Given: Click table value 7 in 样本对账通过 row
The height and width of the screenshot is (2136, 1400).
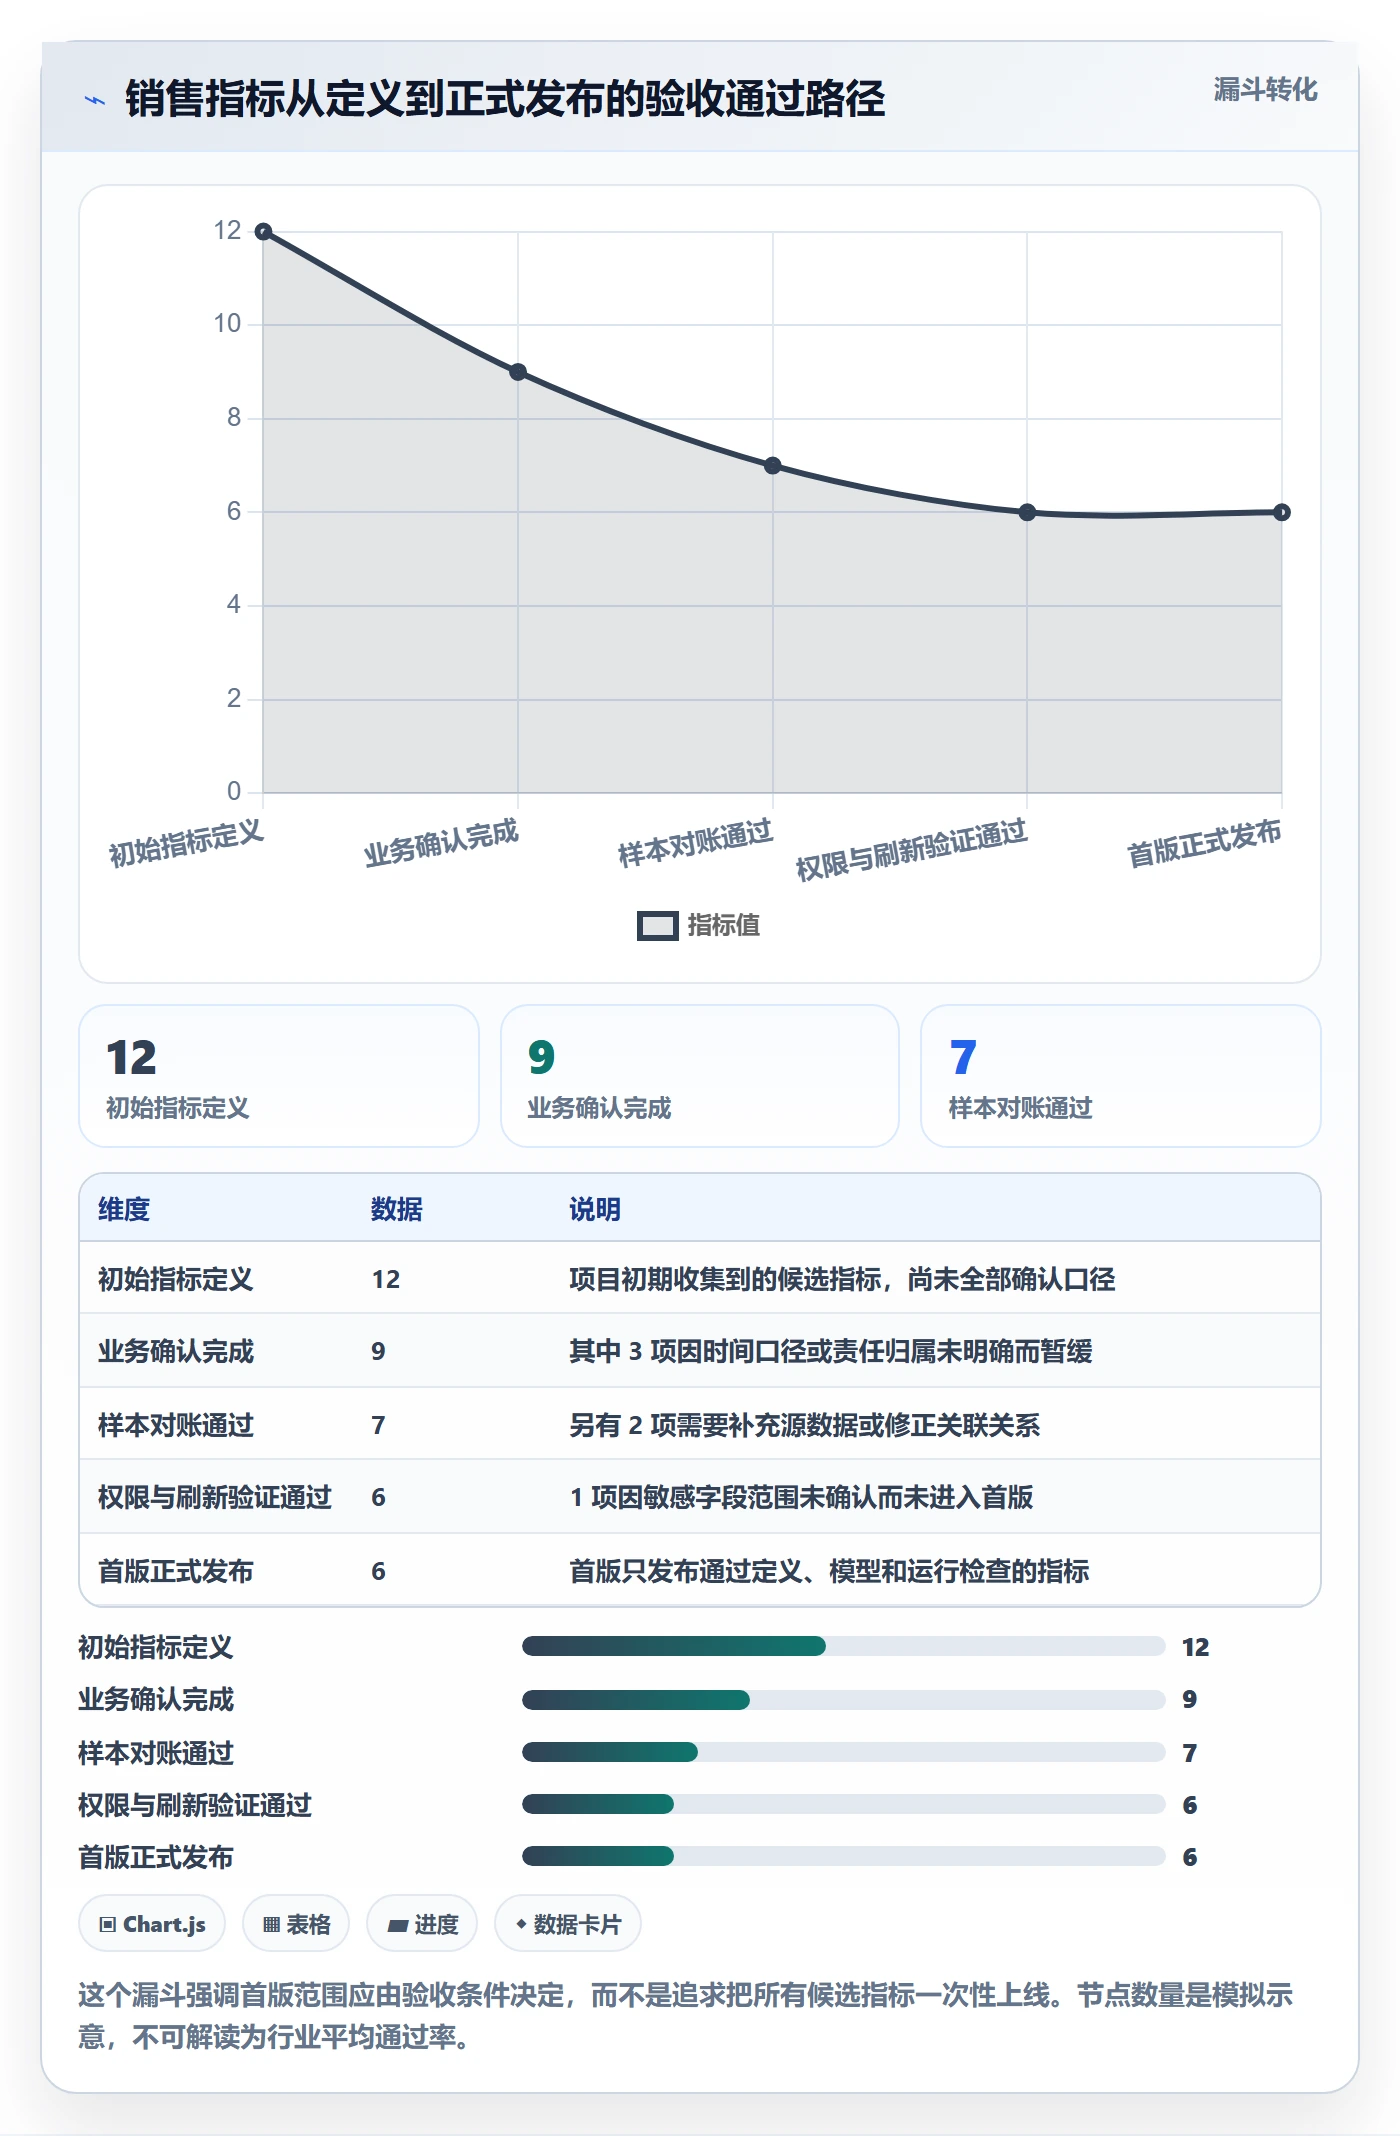Looking at the screenshot, I should click(x=378, y=1425).
